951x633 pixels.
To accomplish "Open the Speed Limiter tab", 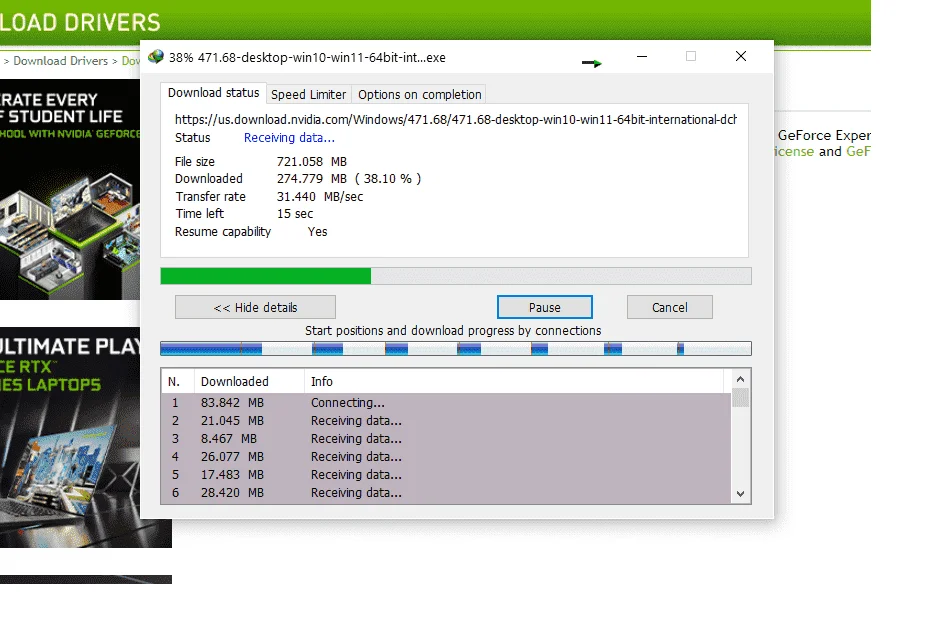I will pos(308,95).
